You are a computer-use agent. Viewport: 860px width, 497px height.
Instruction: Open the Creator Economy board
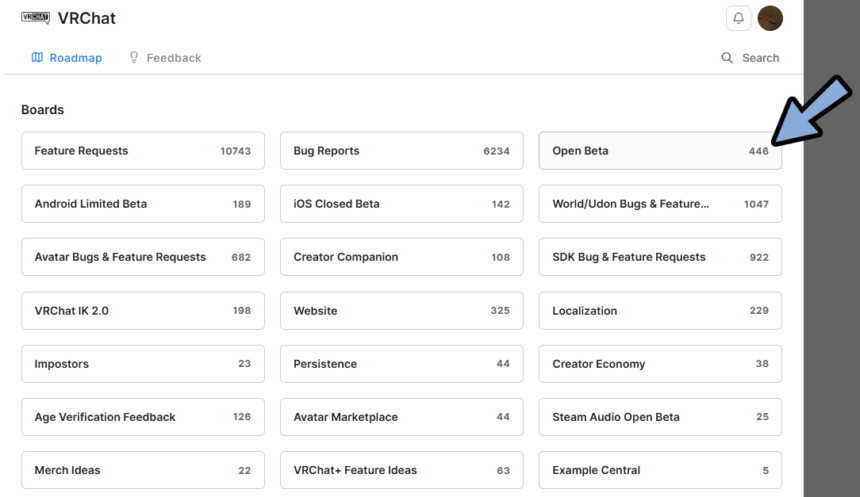pyautogui.click(x=660, y=364)
